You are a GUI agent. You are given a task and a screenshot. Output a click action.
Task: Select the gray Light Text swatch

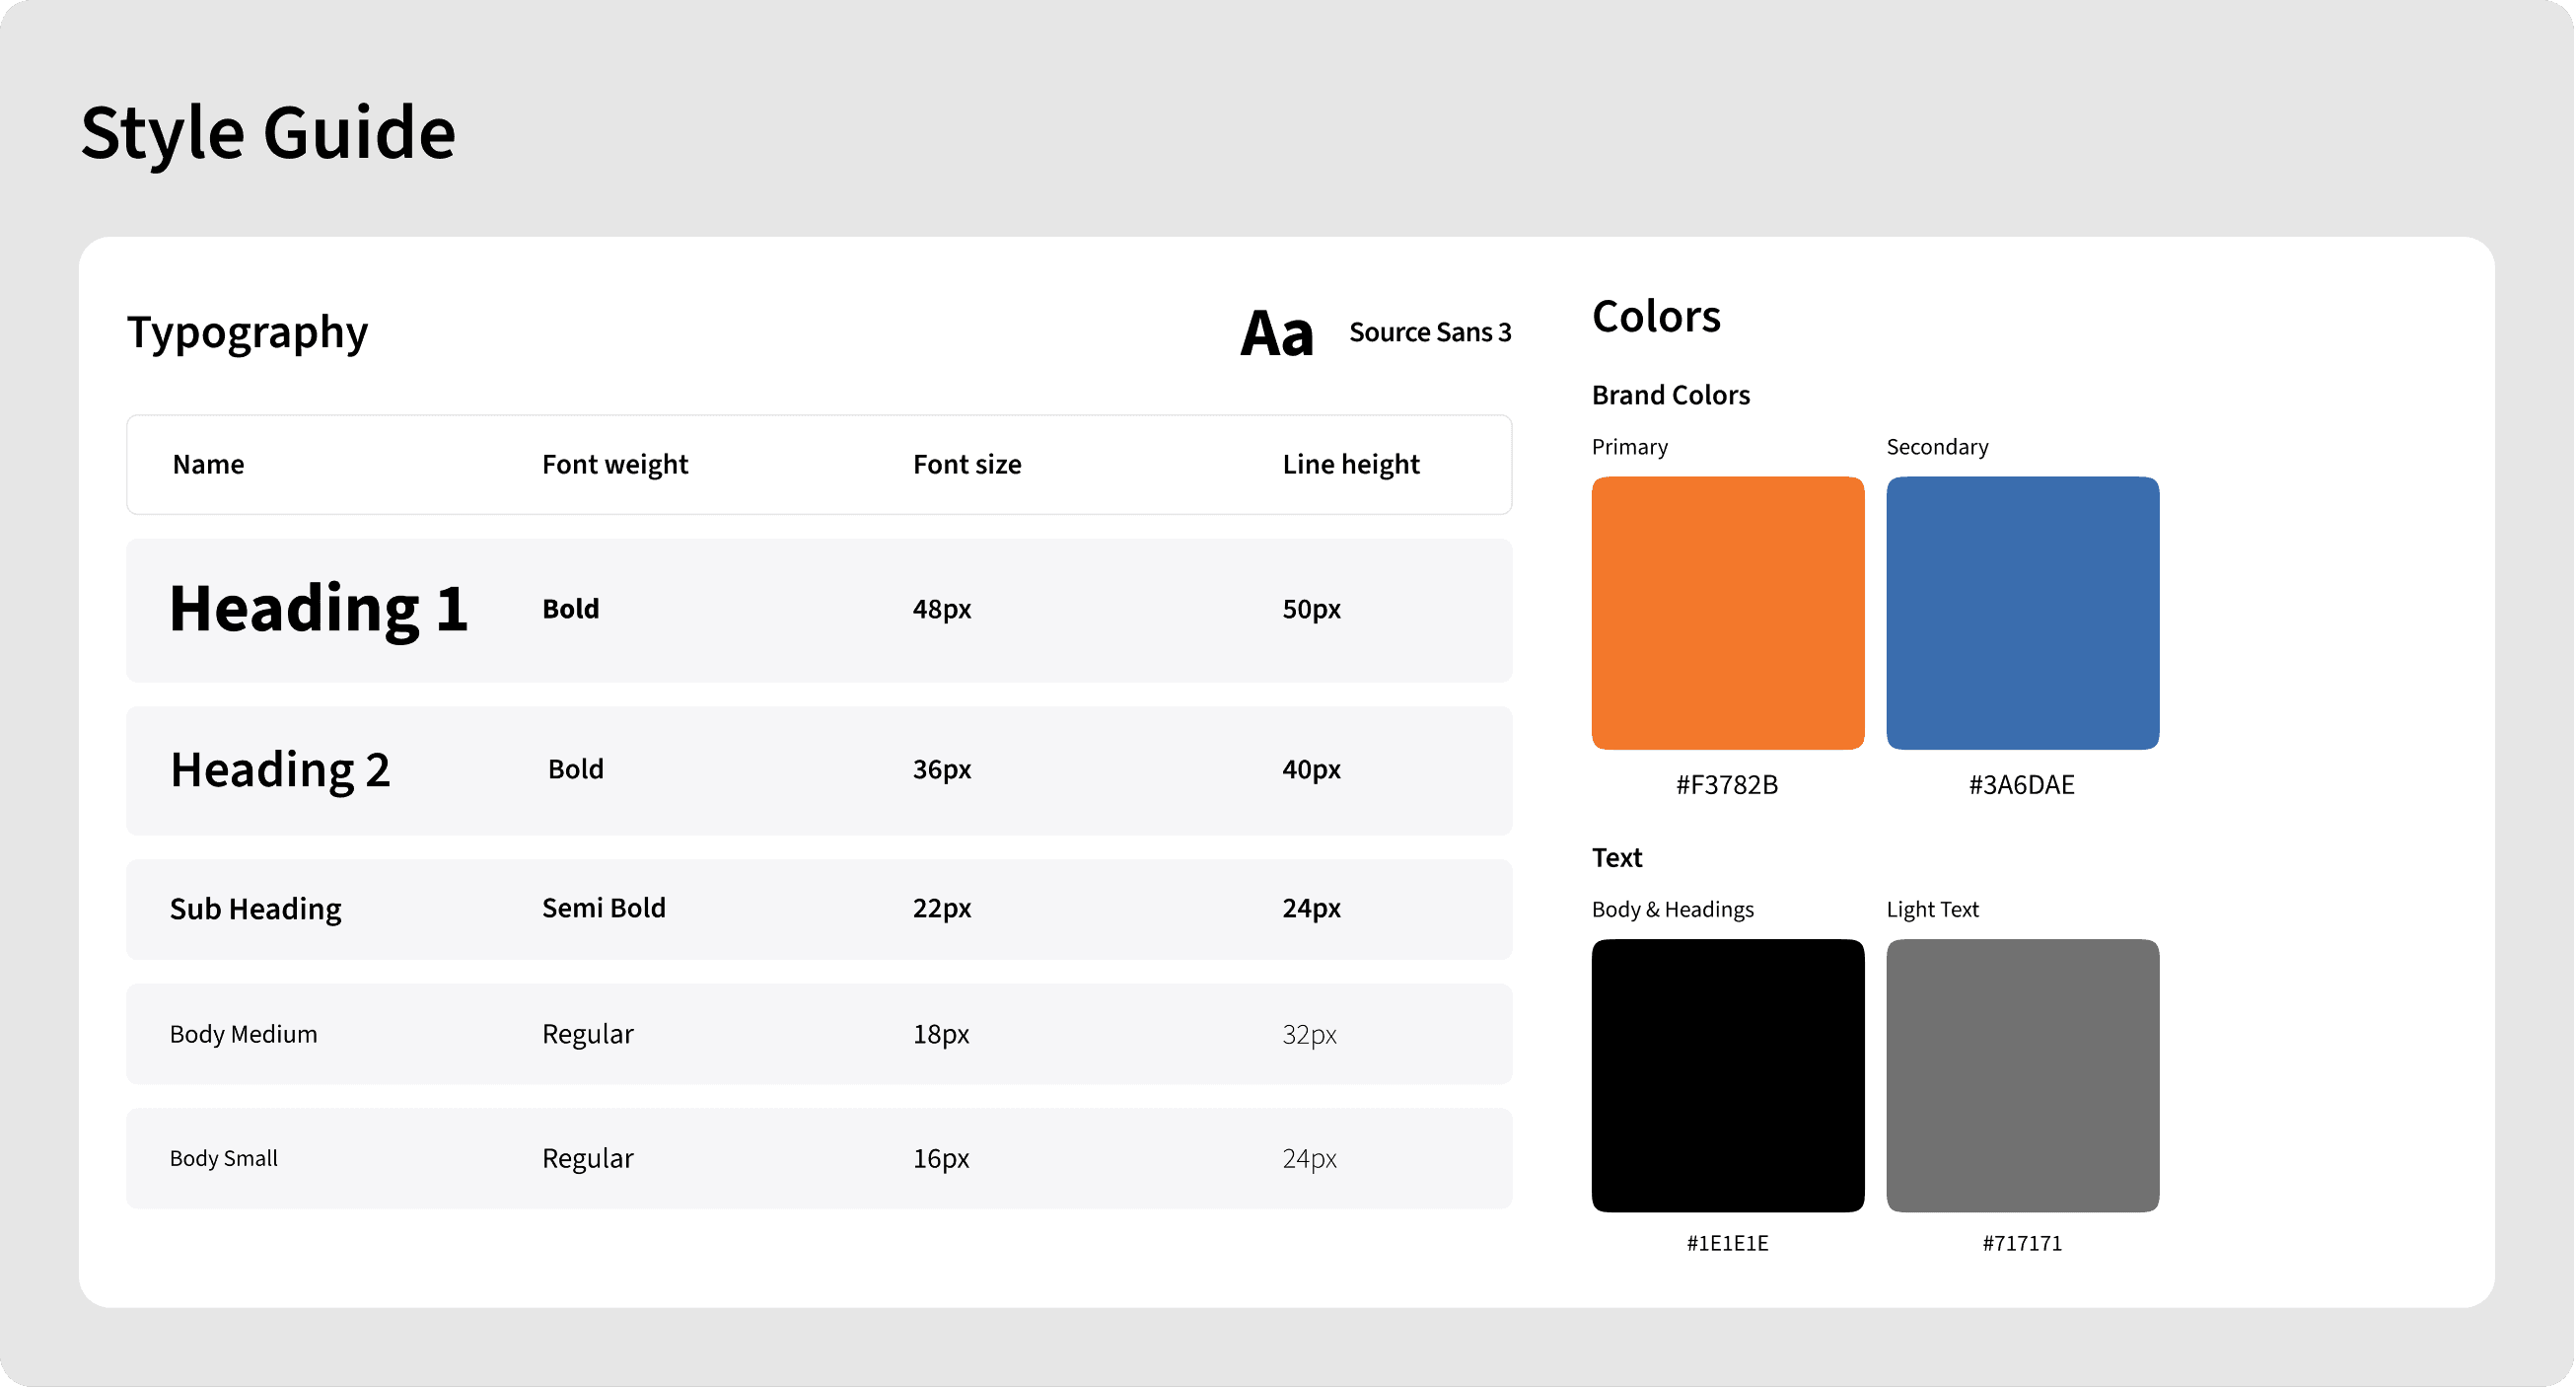2022,1075
